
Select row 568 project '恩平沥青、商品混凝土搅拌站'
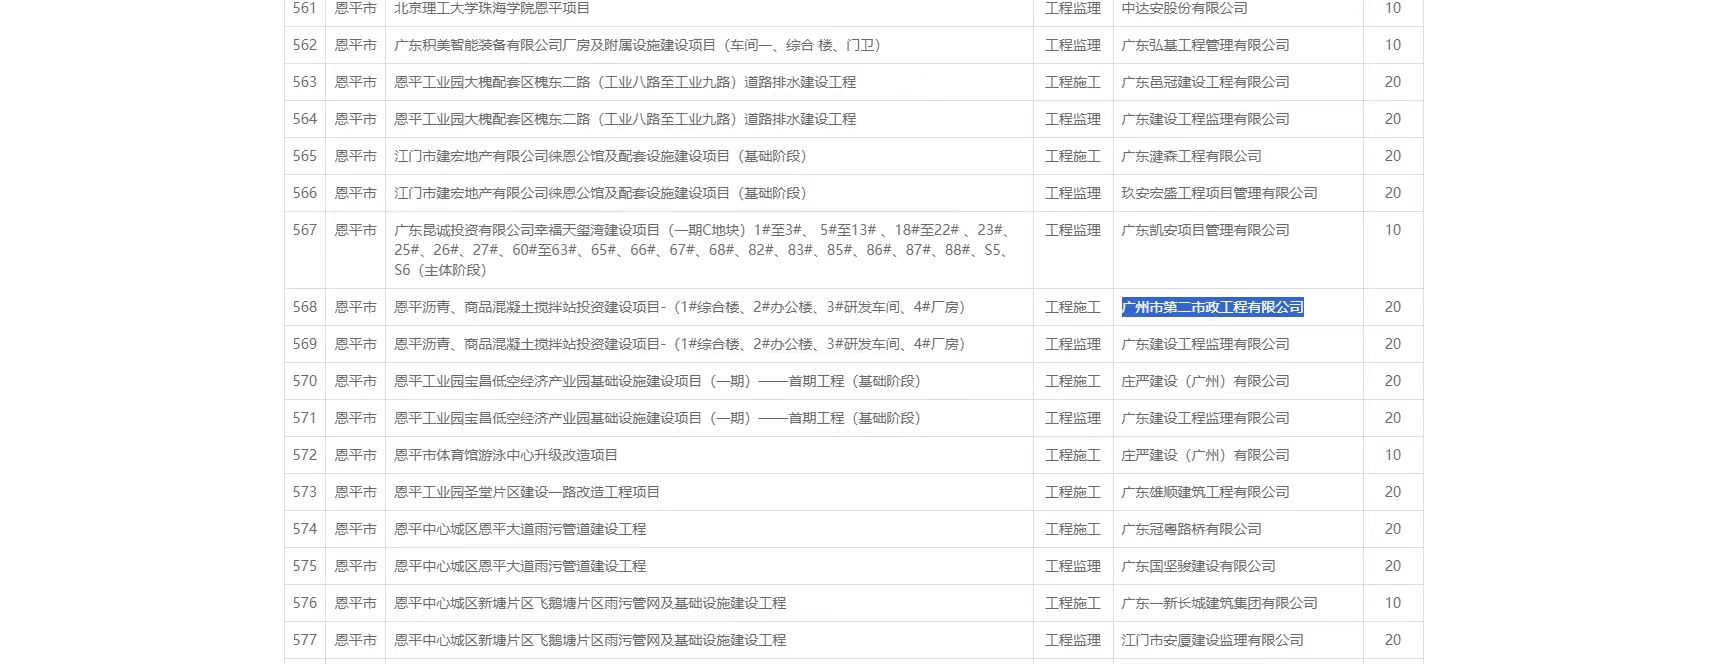[x=679, y=307]
